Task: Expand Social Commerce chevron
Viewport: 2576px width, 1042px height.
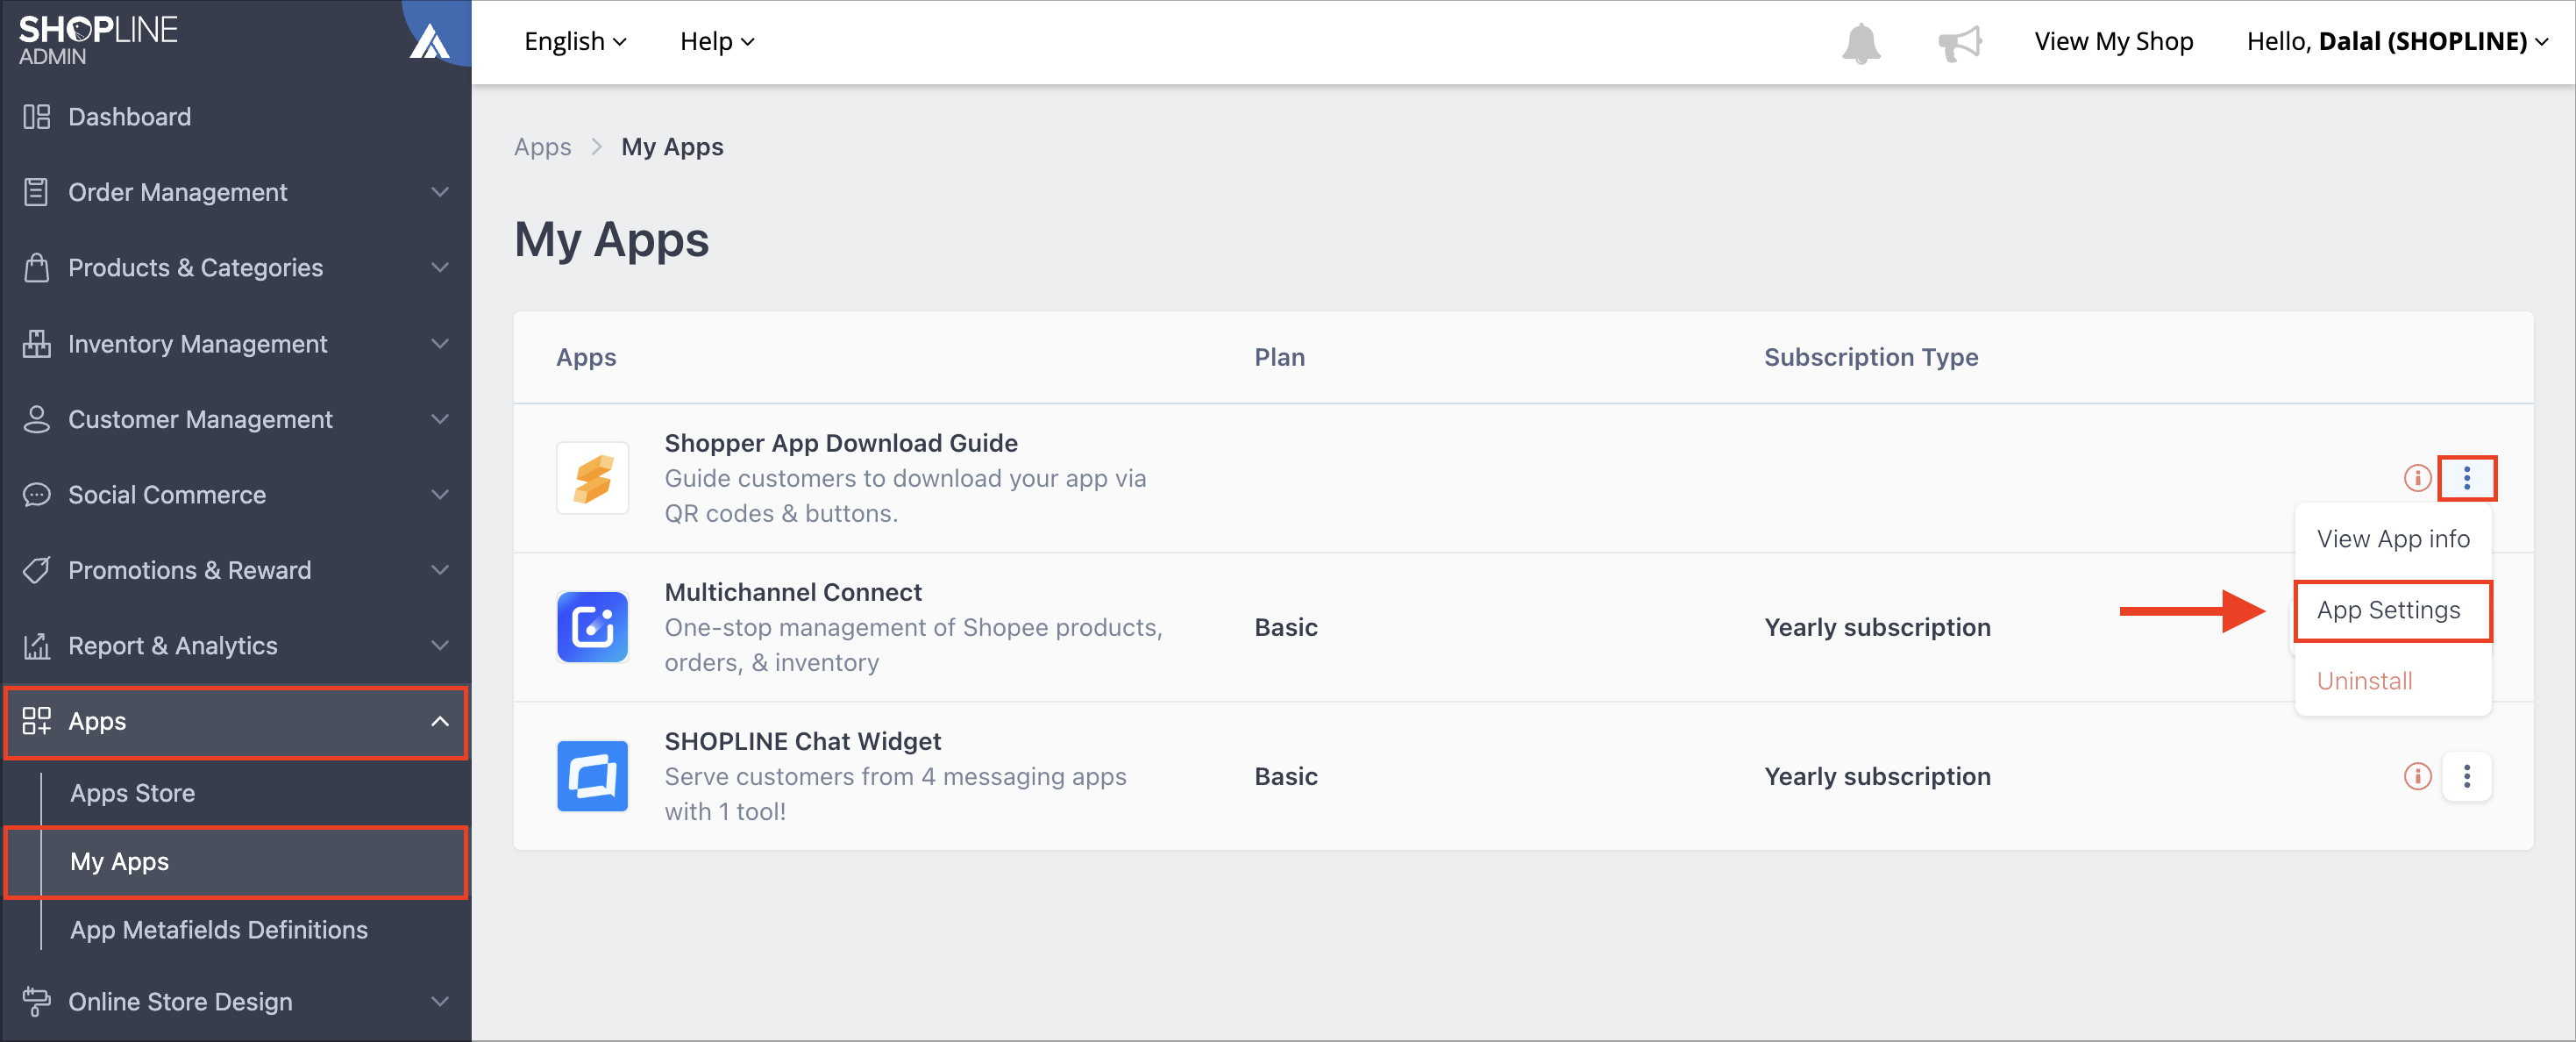Action: (x=440, y=495)
